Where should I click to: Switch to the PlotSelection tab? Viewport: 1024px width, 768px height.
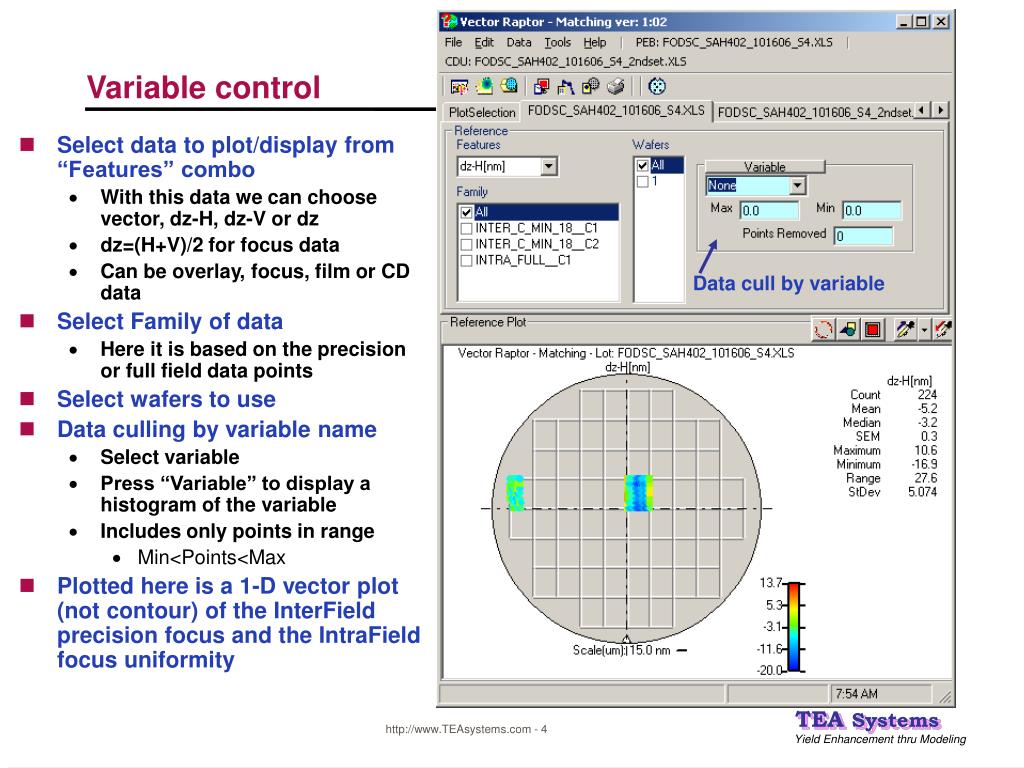click(x=482, y=112)
